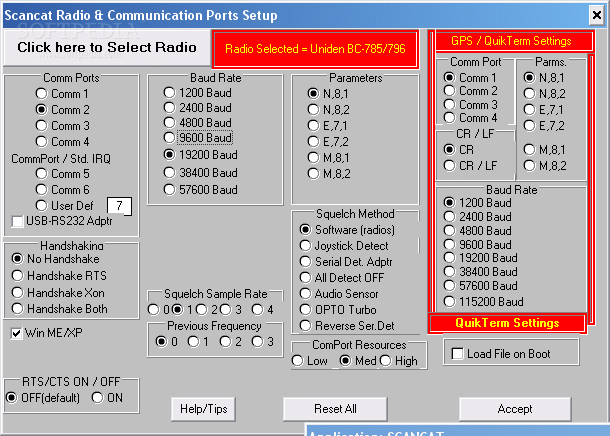This screenshot has height=436, width=610.
Task: Select OPTO Turbo squelch method
Action: pyautogui.click(x=338, y=310)
